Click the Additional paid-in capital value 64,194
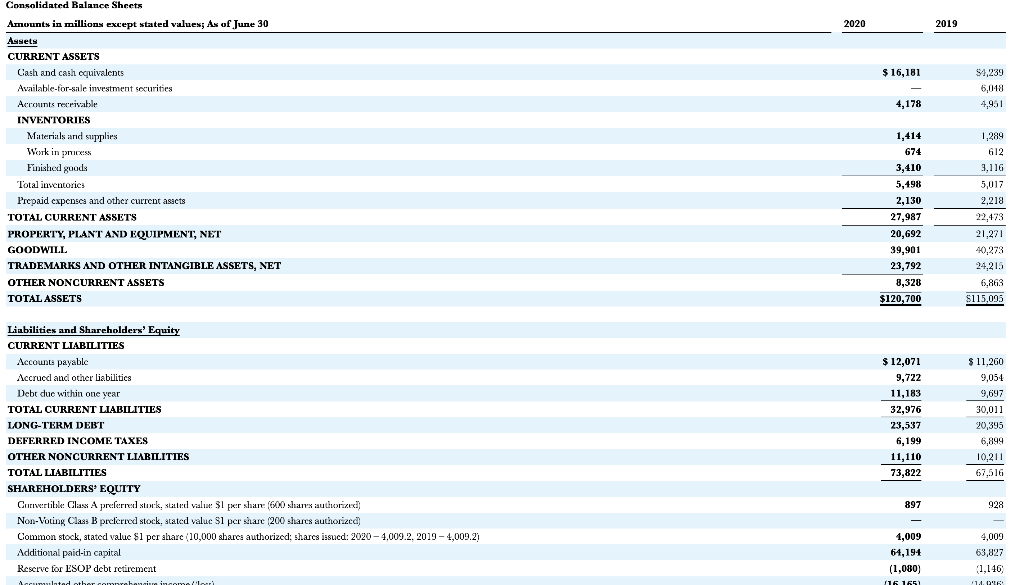1024x585 pixels. tap(905, 552)
